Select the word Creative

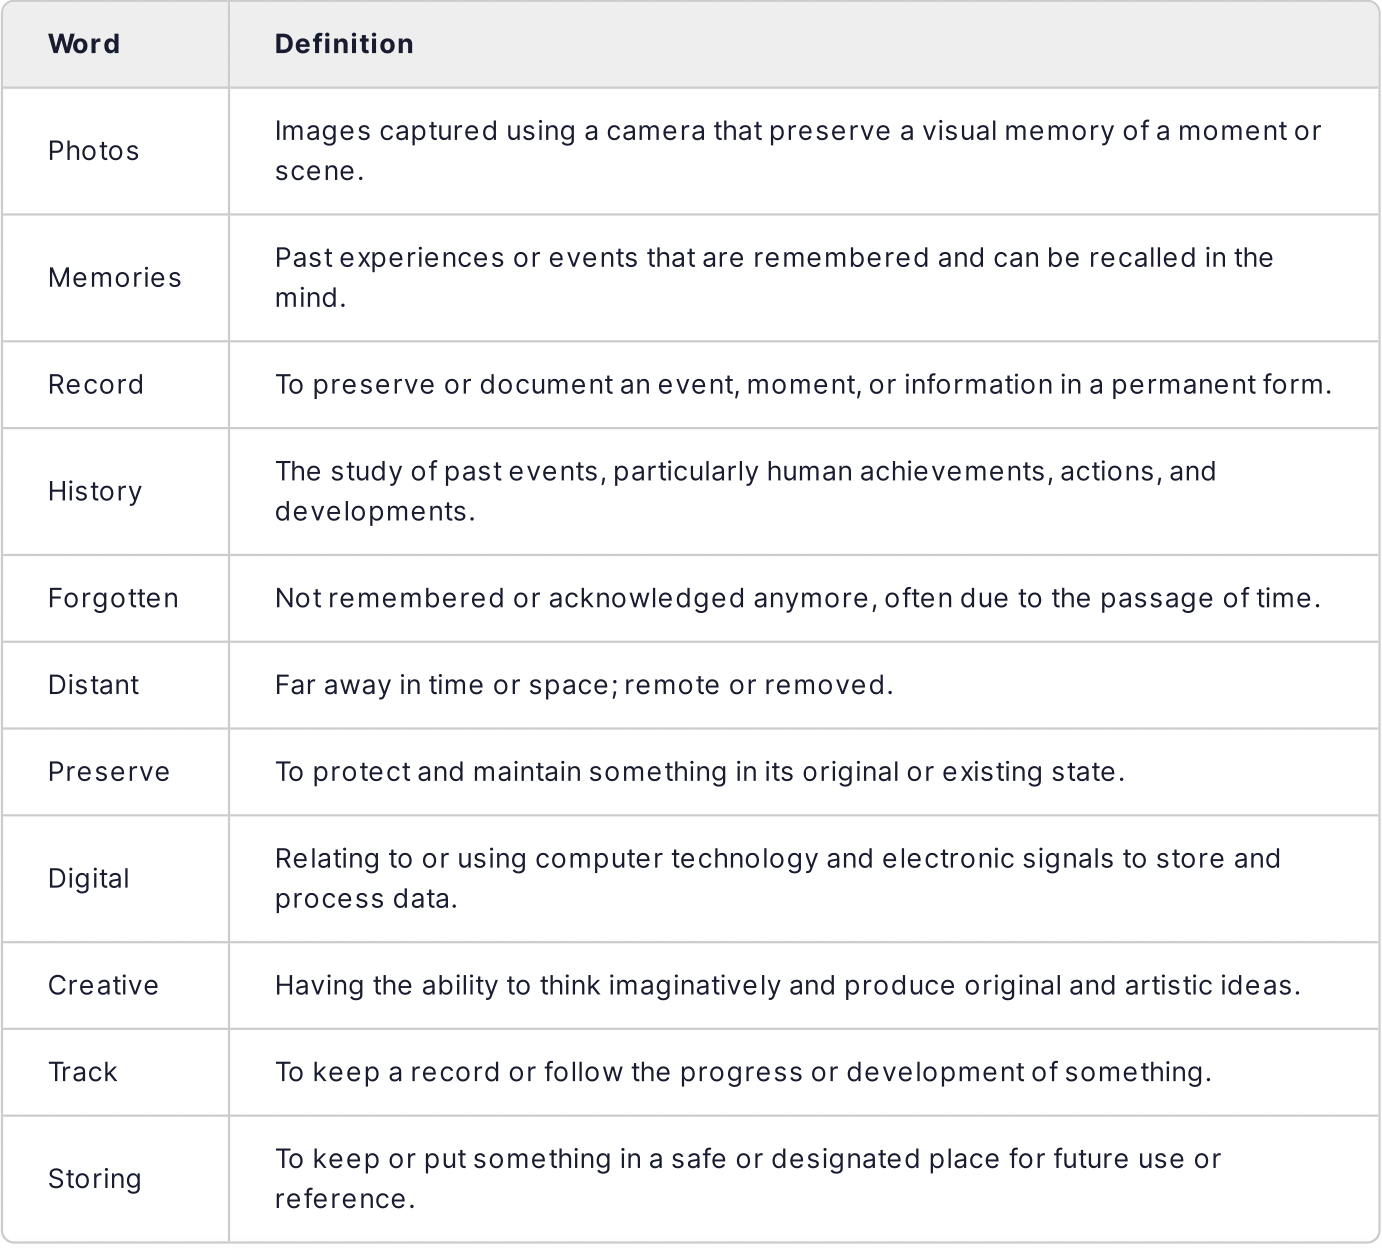point(103,986)
